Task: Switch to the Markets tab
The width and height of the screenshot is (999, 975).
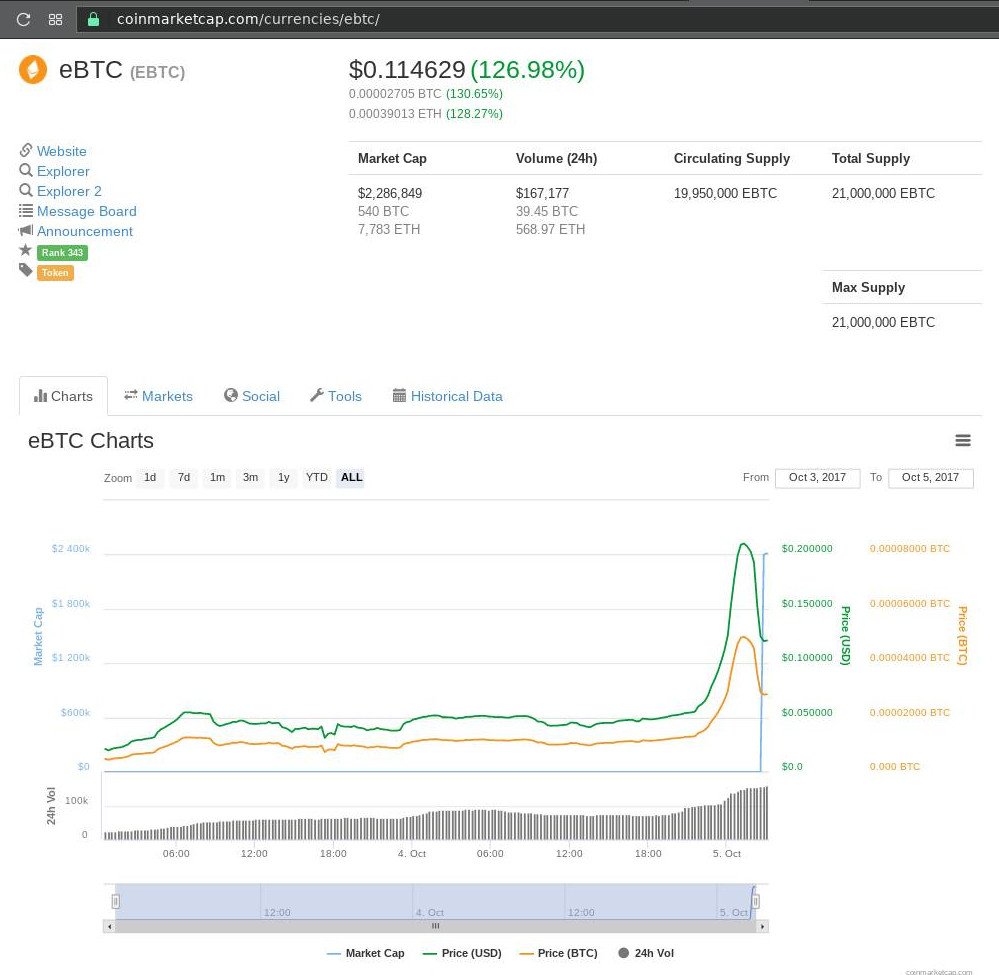Action: point(158,396)
